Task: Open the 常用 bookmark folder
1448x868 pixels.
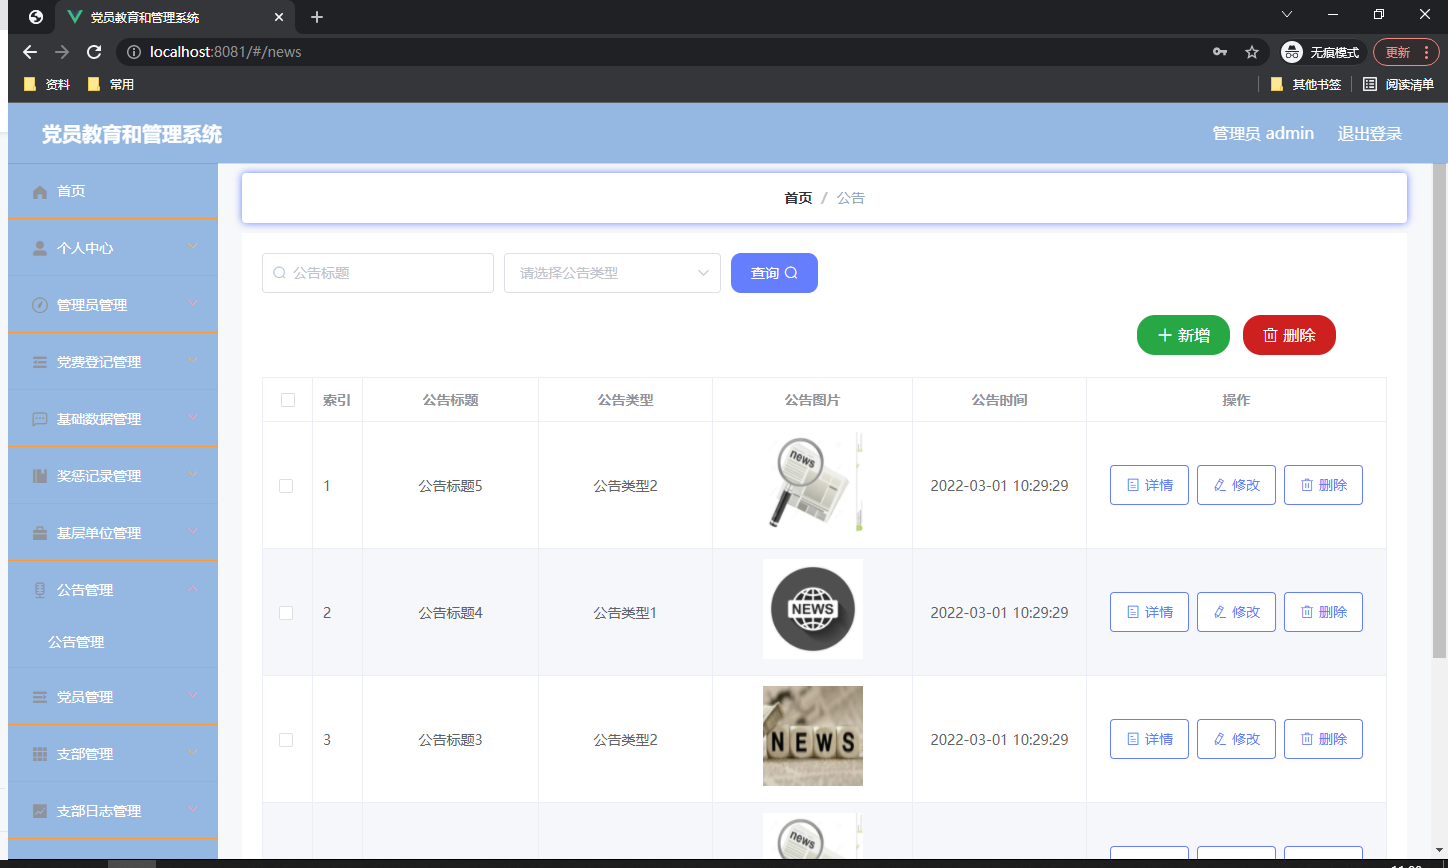Action: 111,85
